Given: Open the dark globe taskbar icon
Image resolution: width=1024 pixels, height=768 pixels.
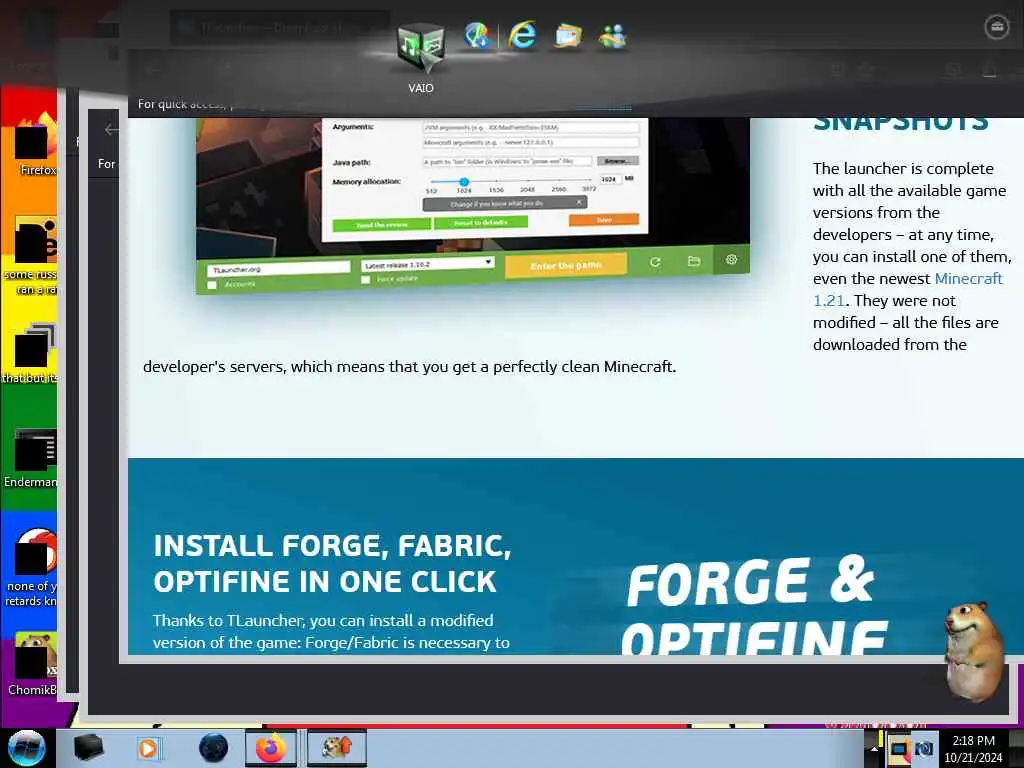Looking at the screenshot, I should click(213, 748).
